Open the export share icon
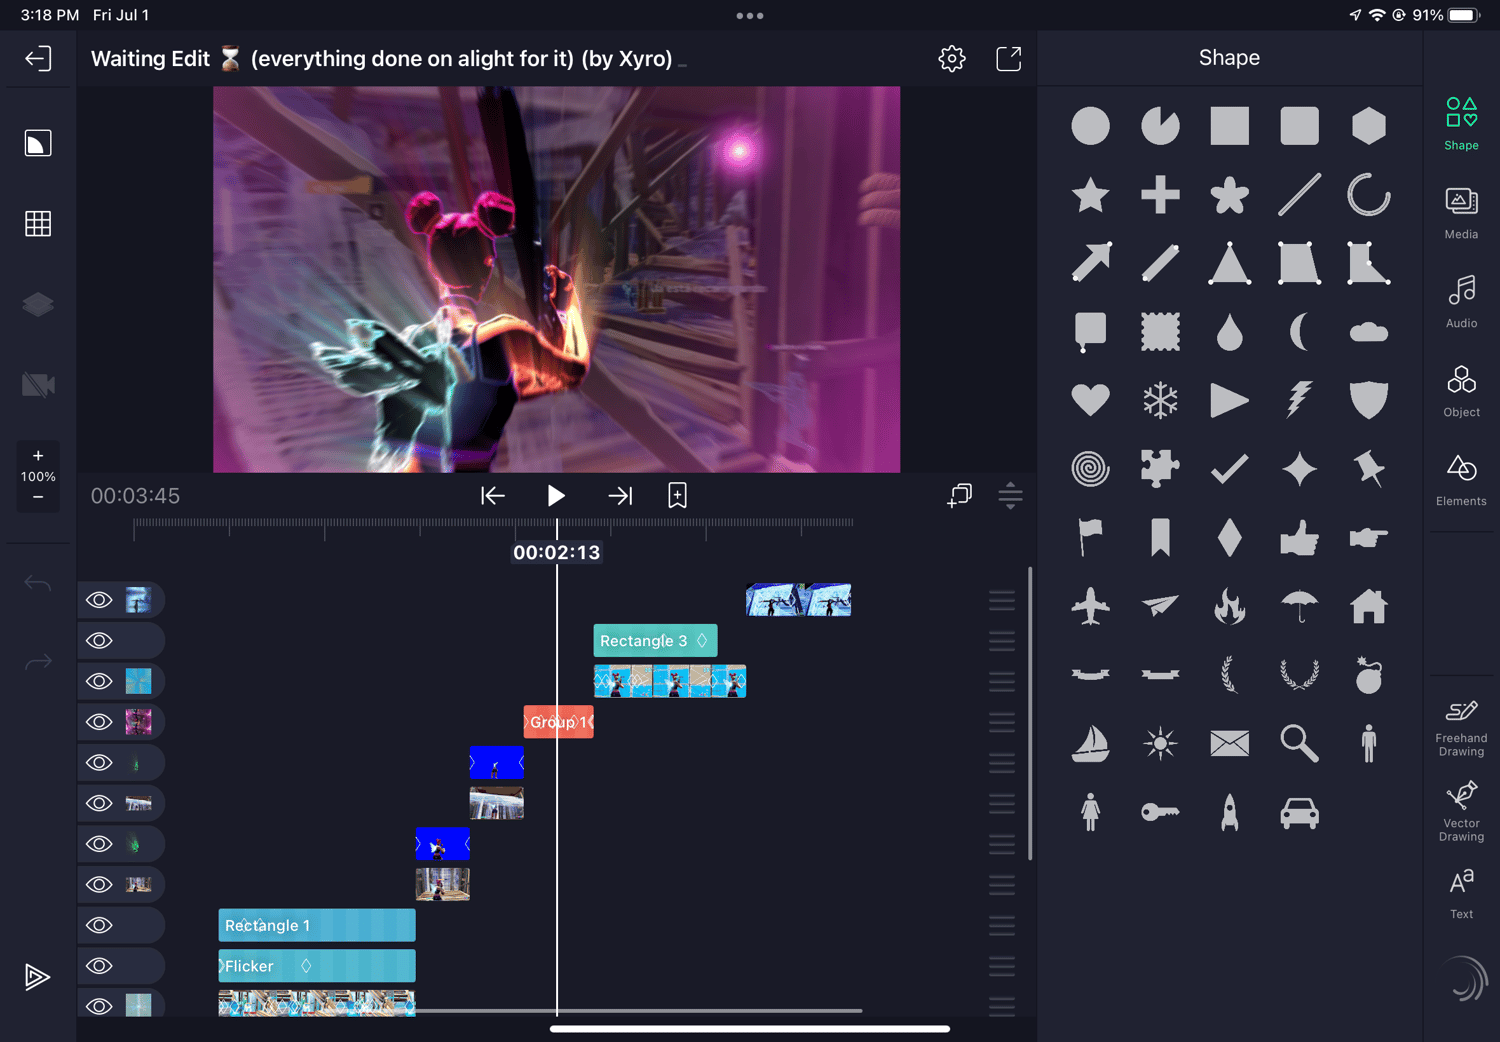Image resolution: width=1500 pixels, height=1042 pixels. point(1009,59)
